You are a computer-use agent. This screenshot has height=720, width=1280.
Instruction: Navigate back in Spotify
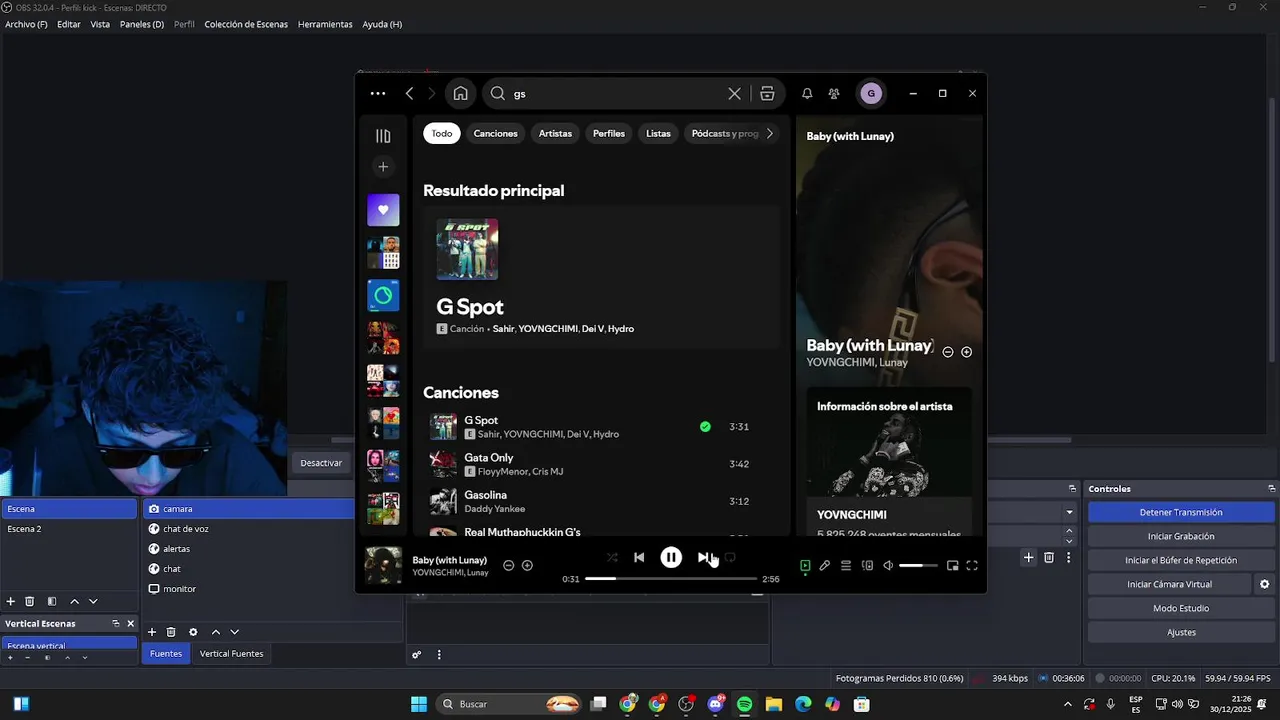[x=409, y=93]
